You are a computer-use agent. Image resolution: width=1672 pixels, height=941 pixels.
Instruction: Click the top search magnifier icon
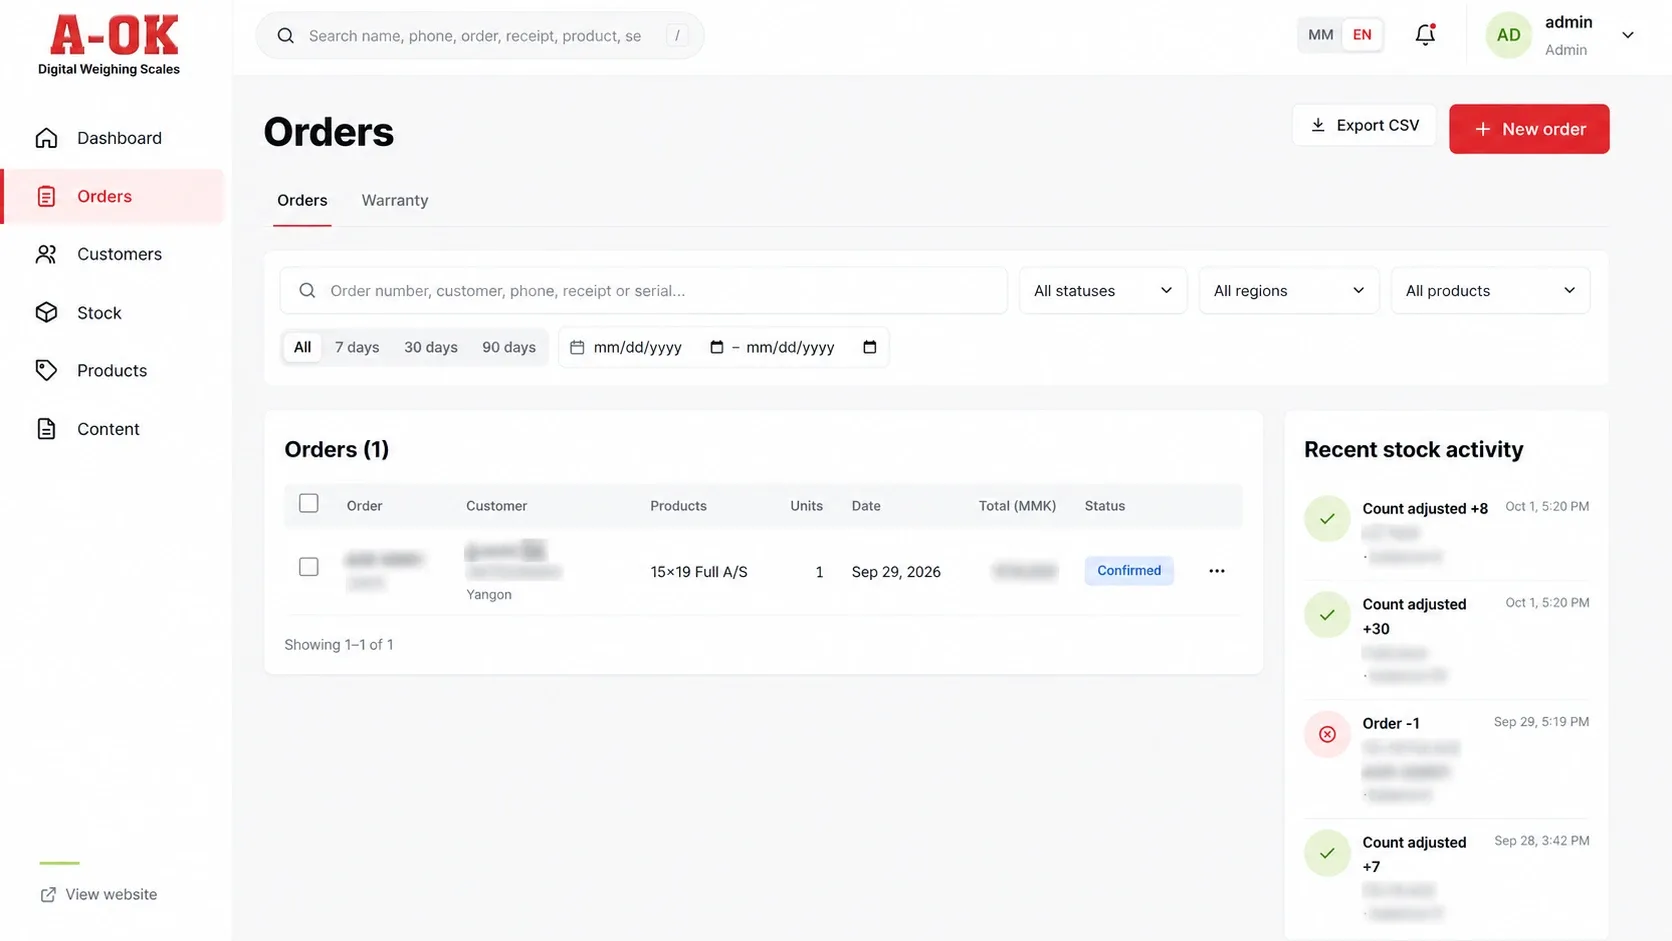point(286,36)
